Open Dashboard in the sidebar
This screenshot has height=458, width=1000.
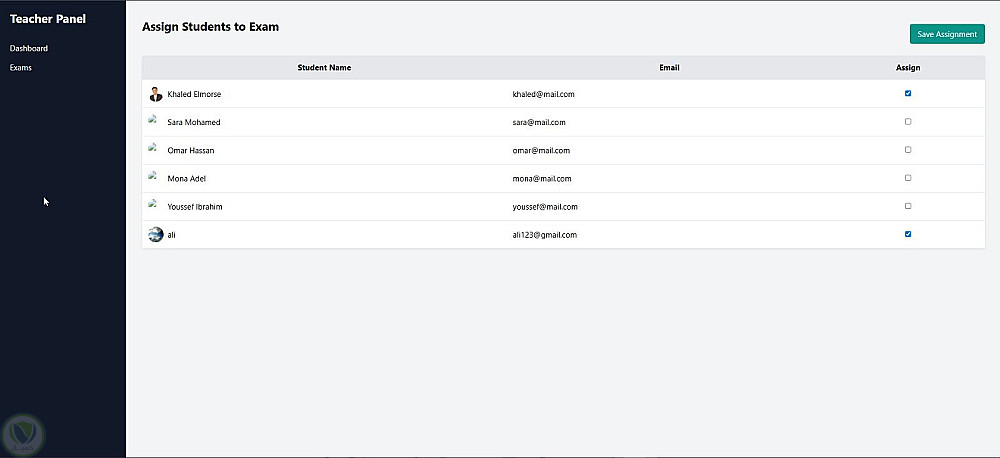pyautogui.click(x=29, y=48)
